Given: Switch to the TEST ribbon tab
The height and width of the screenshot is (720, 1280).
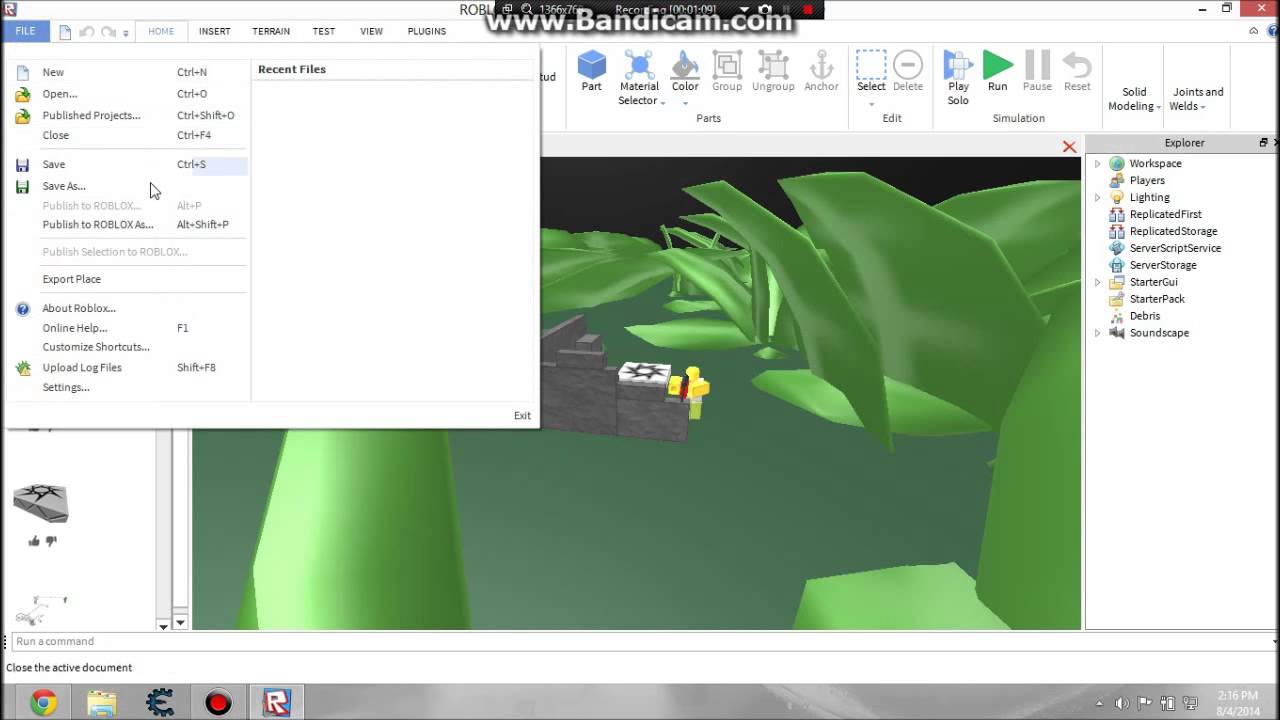Looking at the screenshot, I should click(324, 31).
